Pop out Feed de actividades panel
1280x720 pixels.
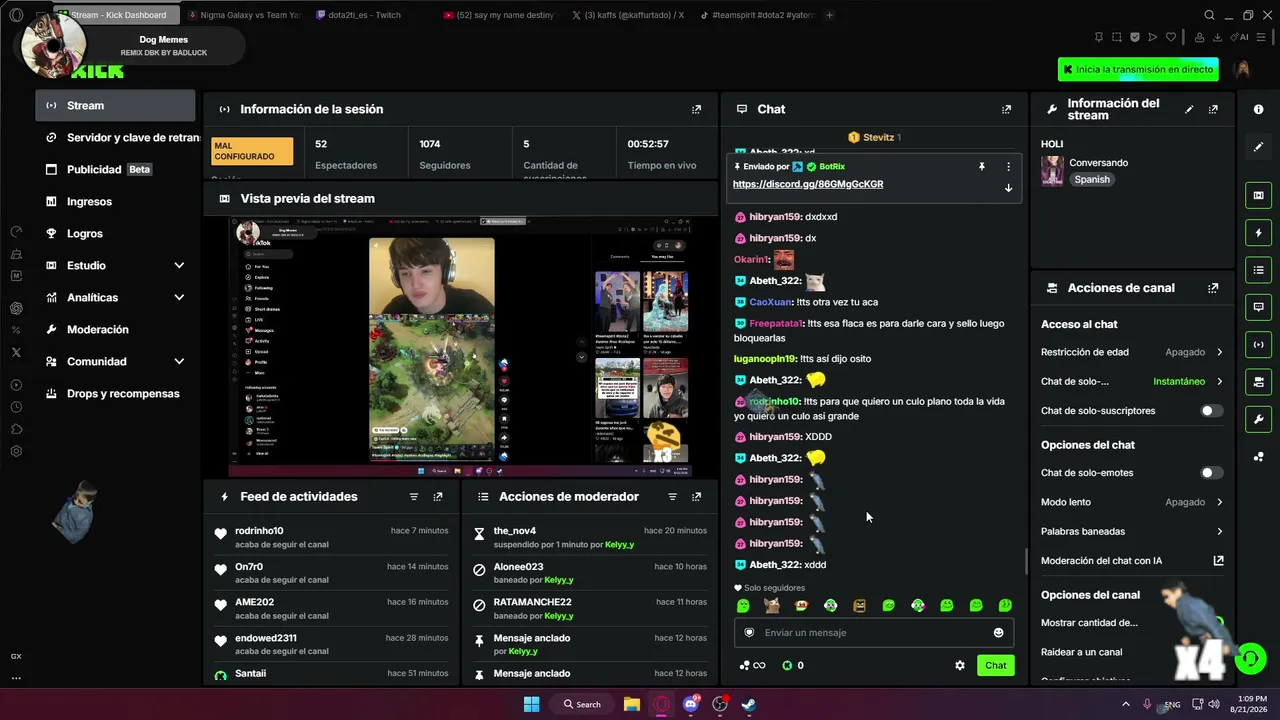pos(437,497)
